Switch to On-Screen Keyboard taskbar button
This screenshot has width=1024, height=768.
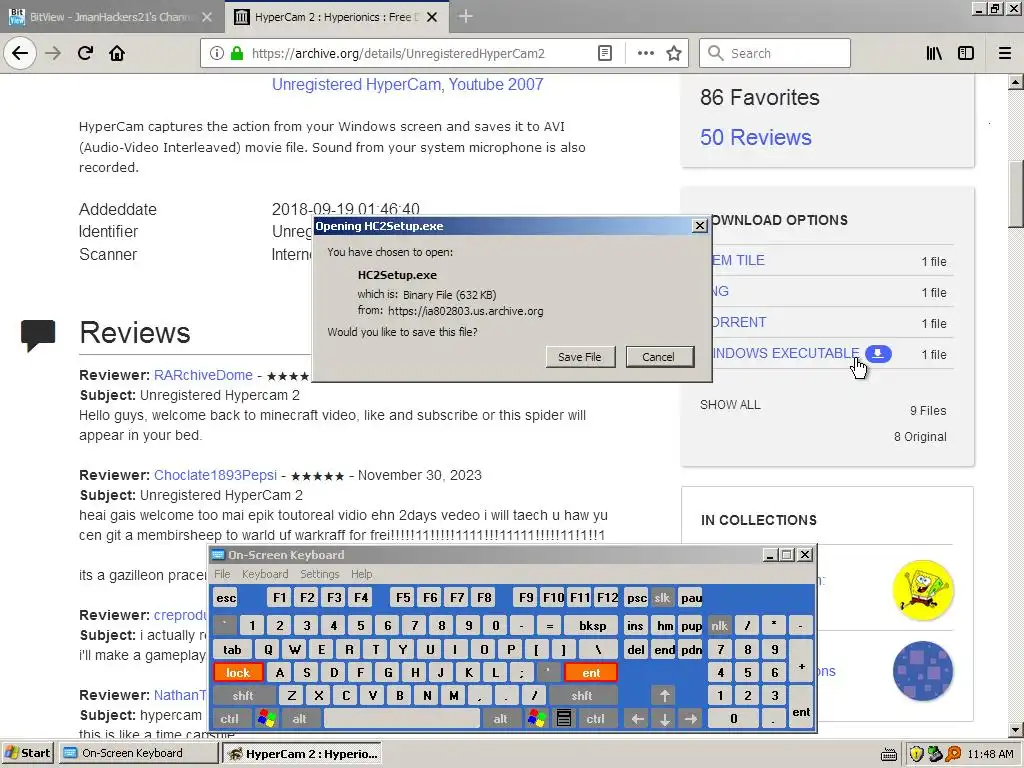[x=138, y=753]
